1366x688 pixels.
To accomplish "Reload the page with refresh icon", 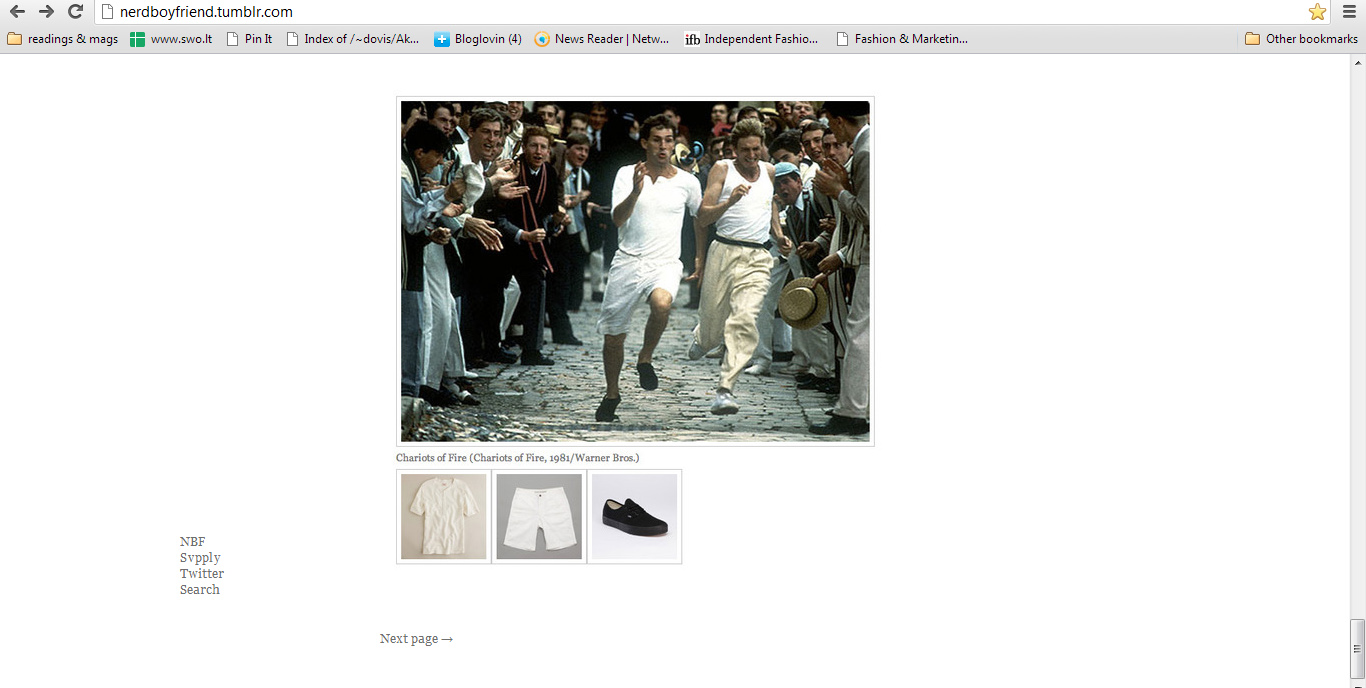I will pyautogui.click(x=75, y=12).
